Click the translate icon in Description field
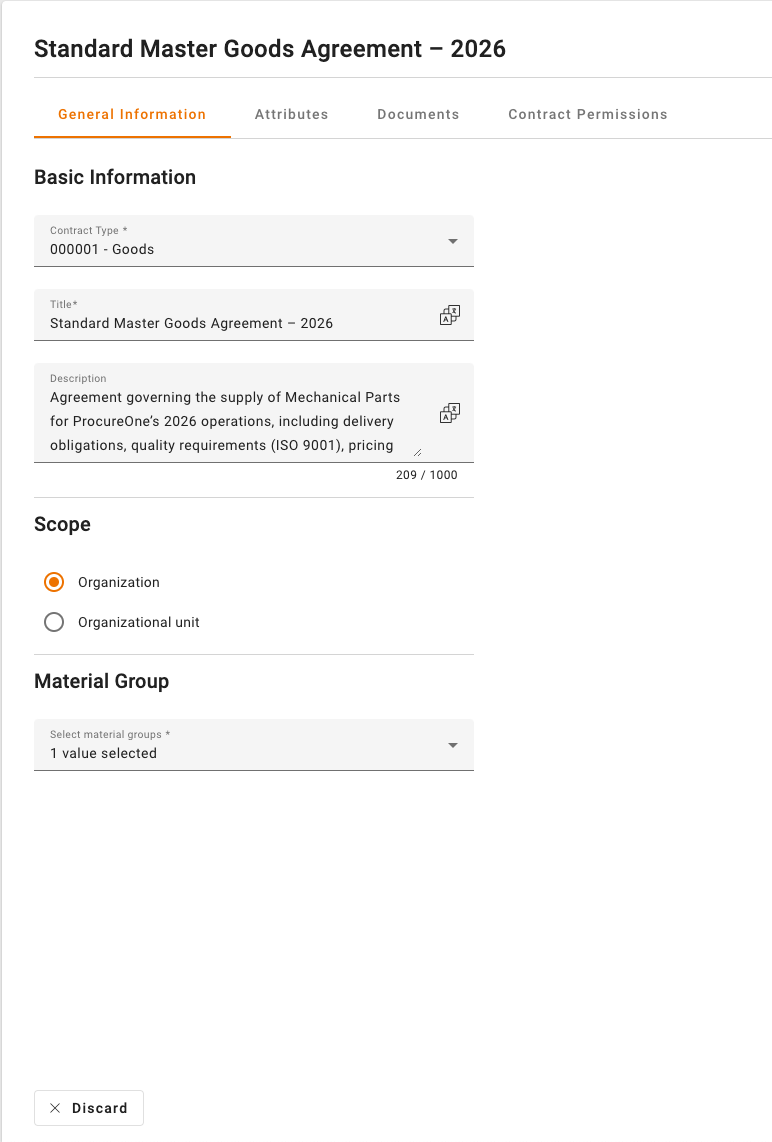Screen dimensions: 772x1142 (x=450, y=413)
